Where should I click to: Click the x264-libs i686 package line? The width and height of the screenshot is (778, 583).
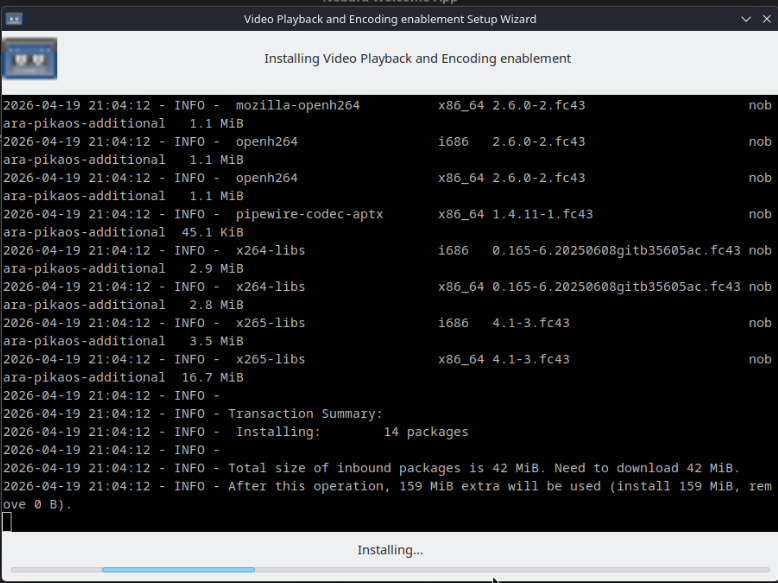270,250
